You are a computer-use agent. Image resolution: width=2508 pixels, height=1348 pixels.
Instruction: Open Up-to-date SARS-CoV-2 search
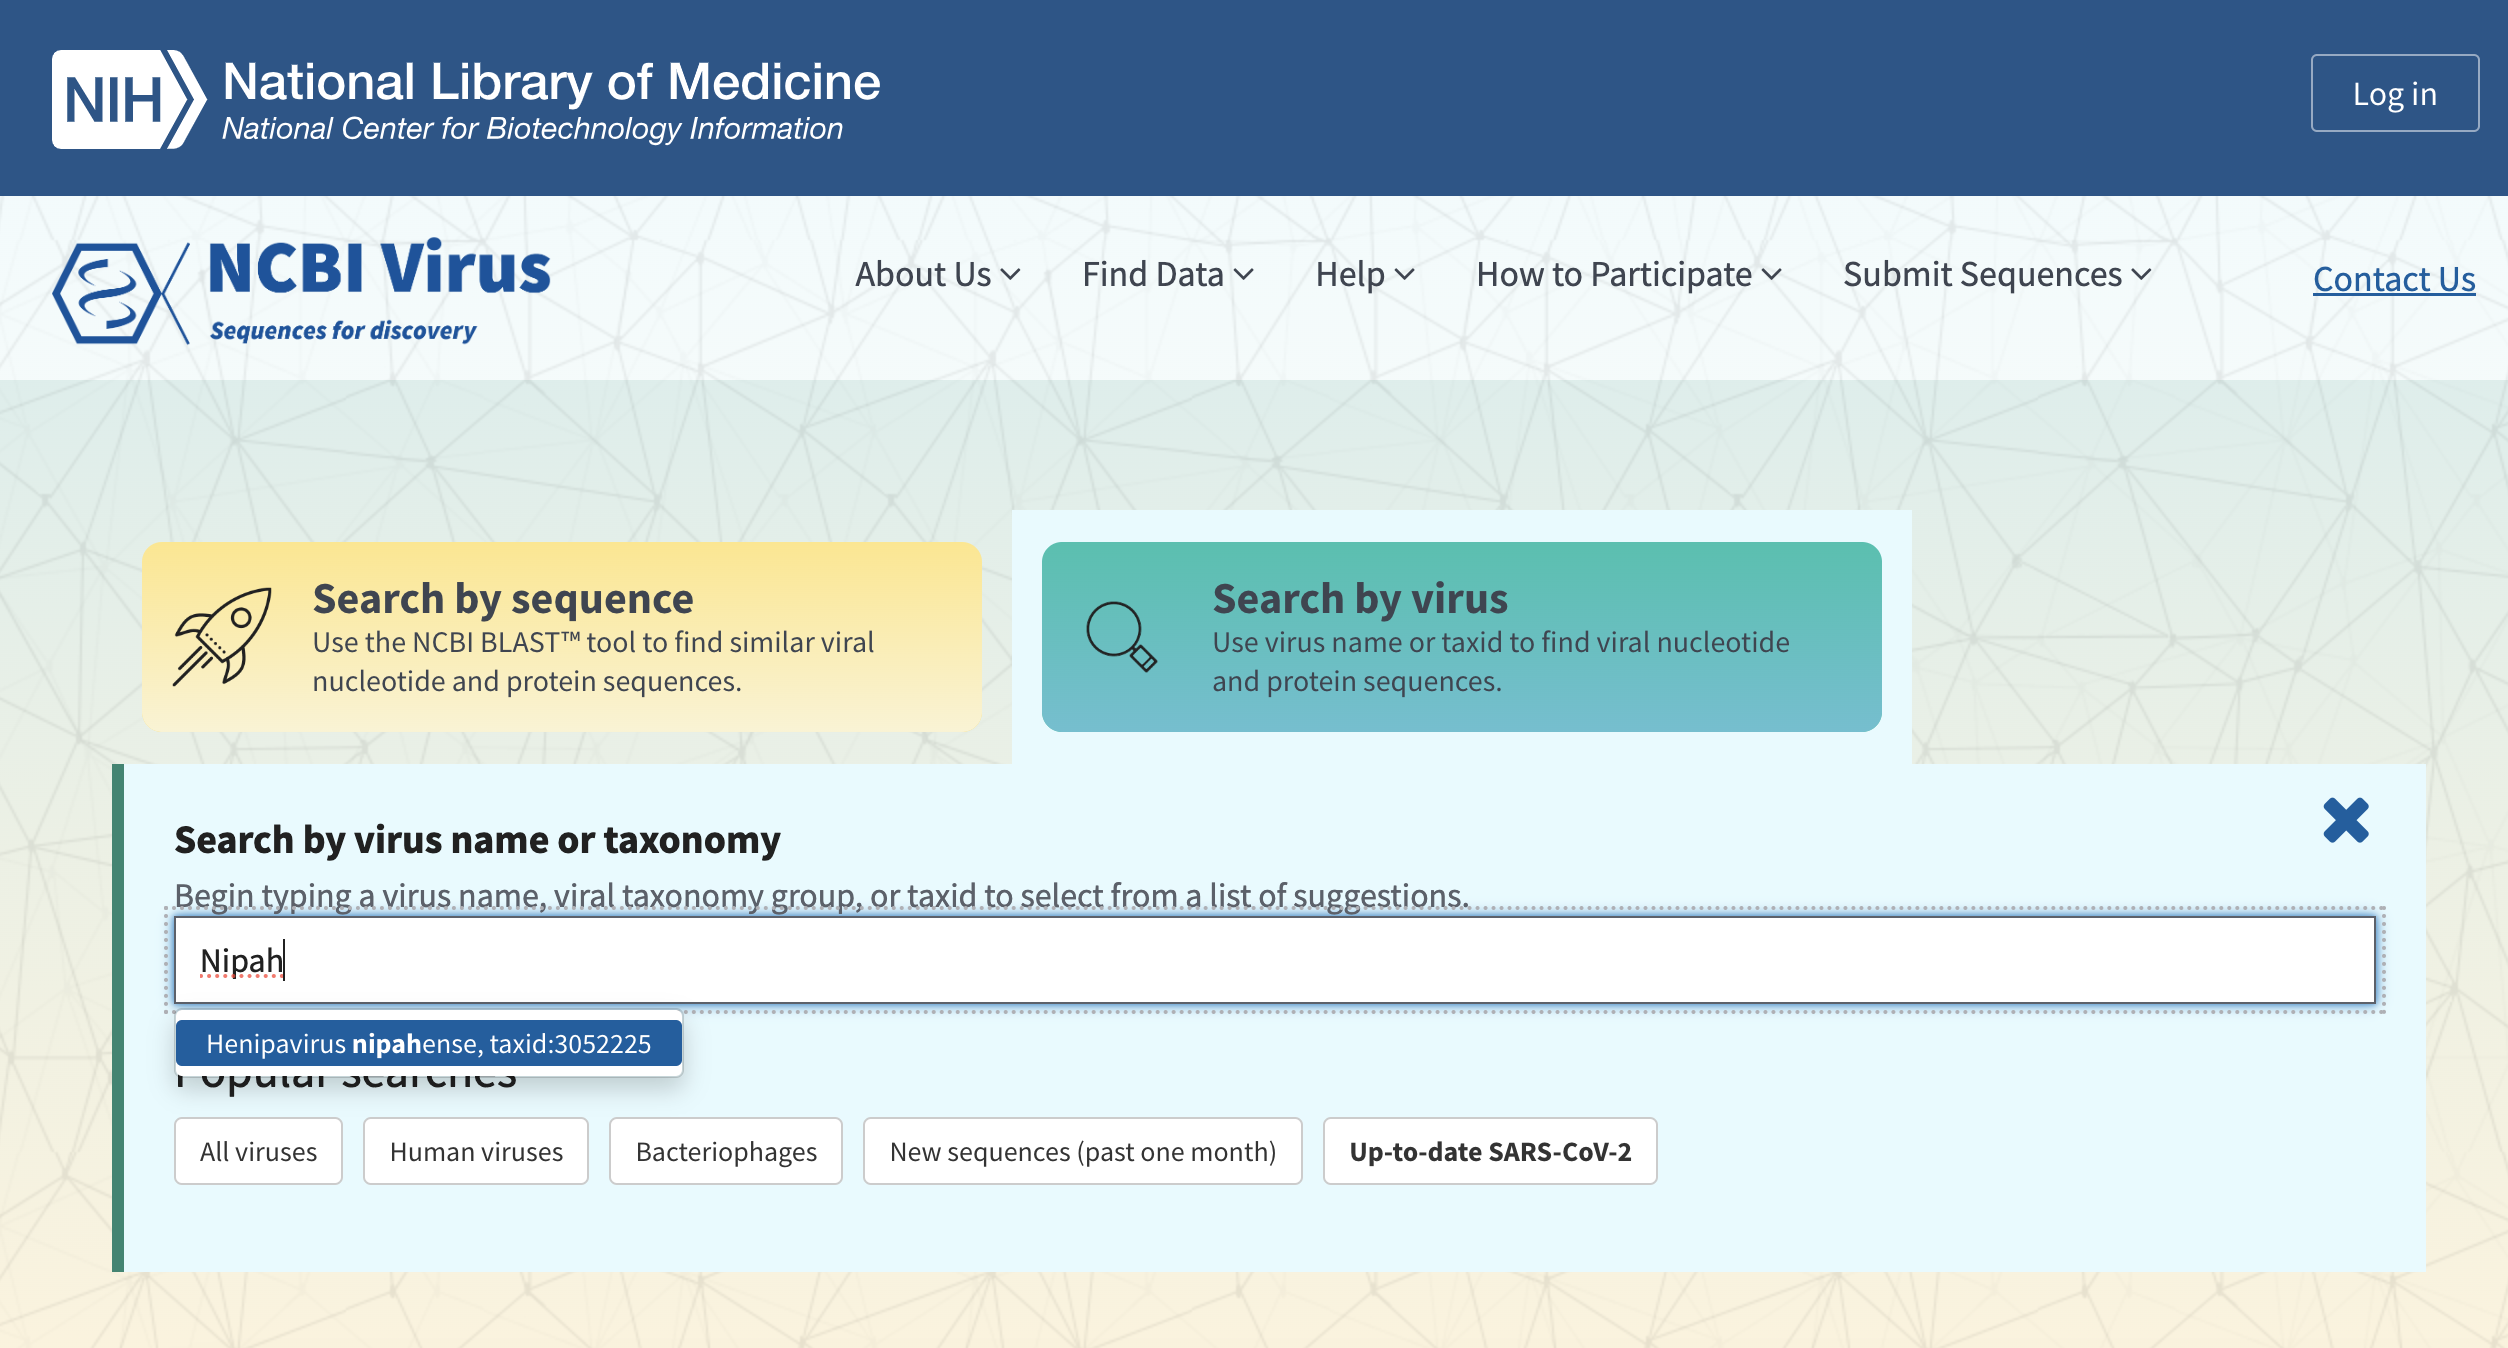pyautogui.click(x=1490, y=1151)
